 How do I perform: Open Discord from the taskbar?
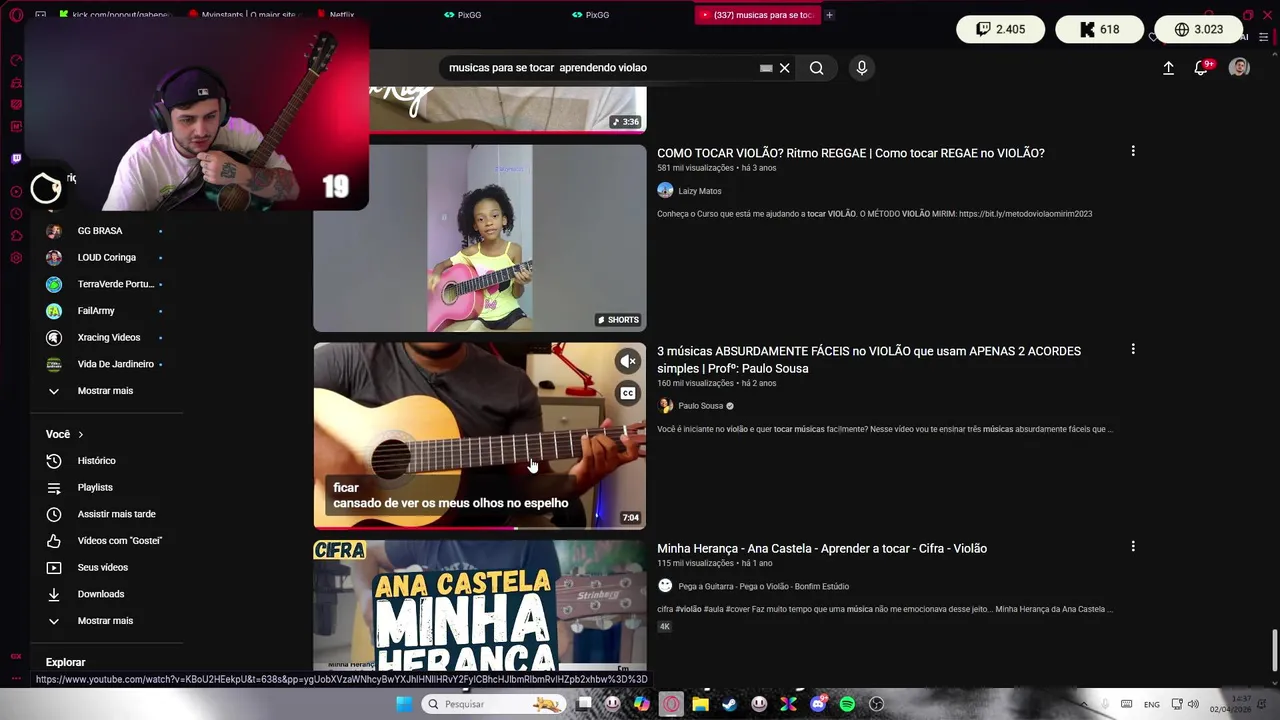[x=818, y=704]
